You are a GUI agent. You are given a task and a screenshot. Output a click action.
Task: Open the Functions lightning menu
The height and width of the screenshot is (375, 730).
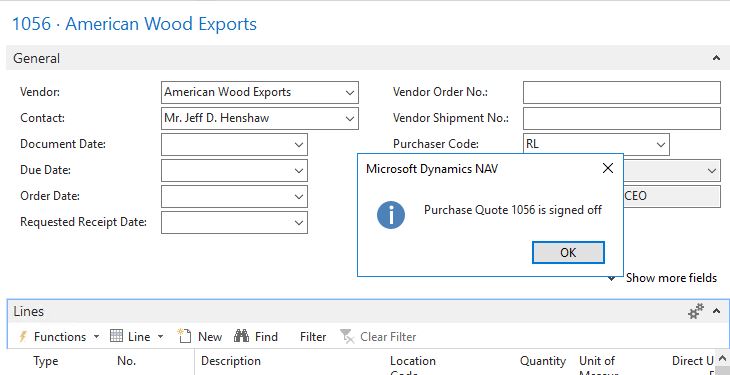tap(59, 336)
